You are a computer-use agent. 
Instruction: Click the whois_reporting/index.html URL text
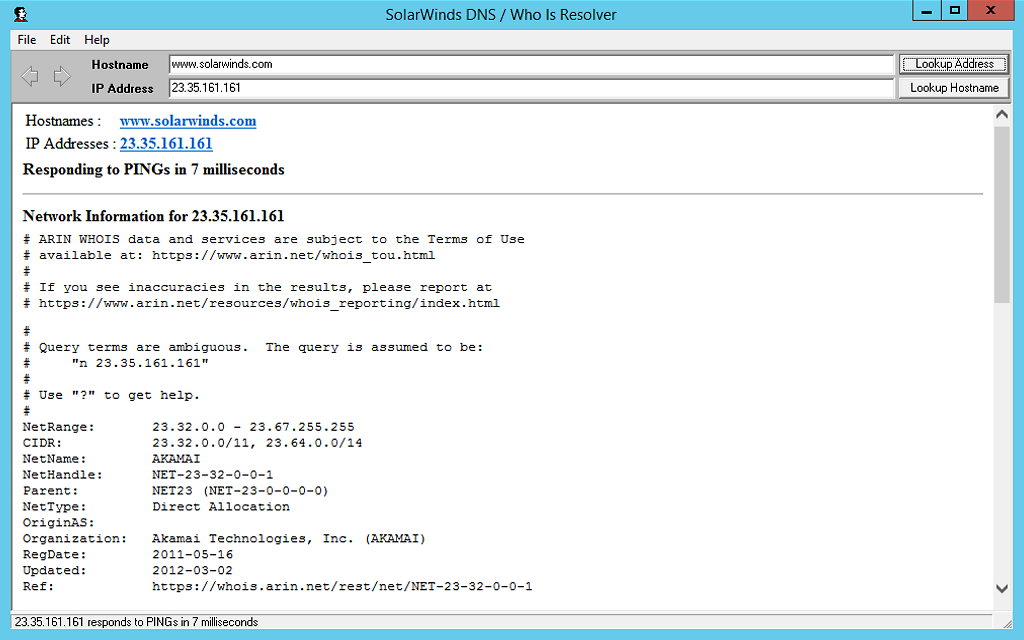pyautogui.click(x=269, y=304)
